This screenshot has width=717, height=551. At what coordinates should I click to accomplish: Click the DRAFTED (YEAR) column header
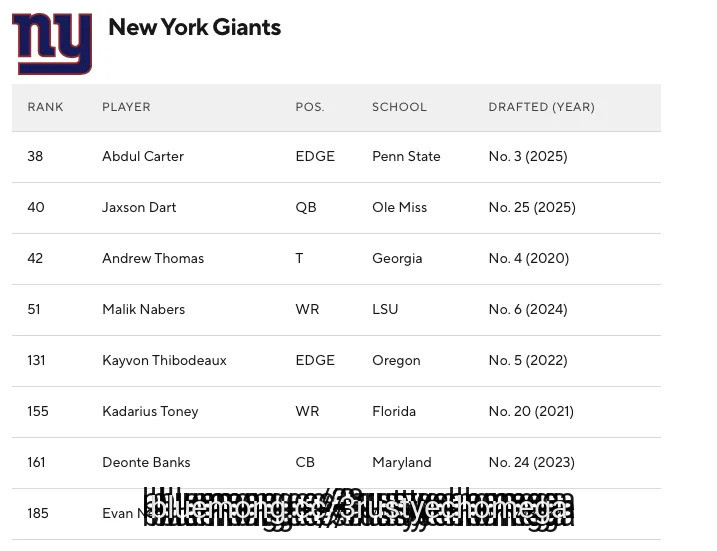tap(541, 107)
